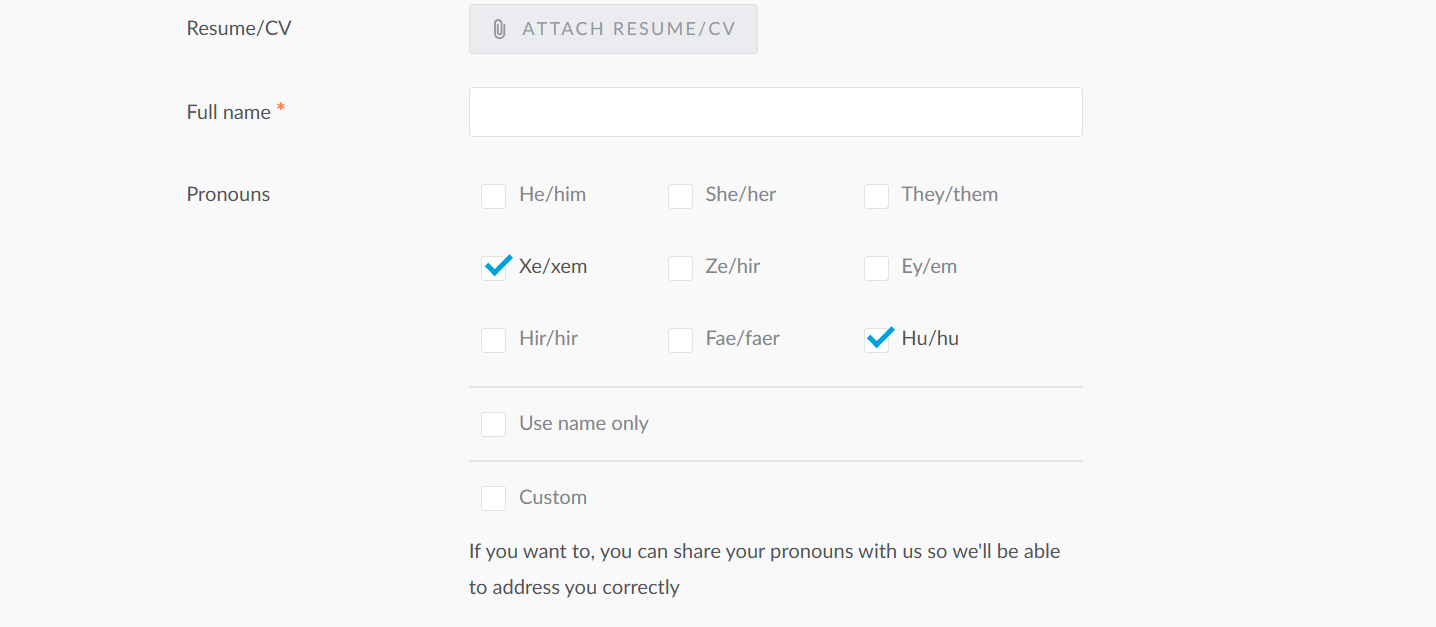Enable the Fae/faer pronoun option
This screenshot has width=1436, height=627.
tap(680, 340)
